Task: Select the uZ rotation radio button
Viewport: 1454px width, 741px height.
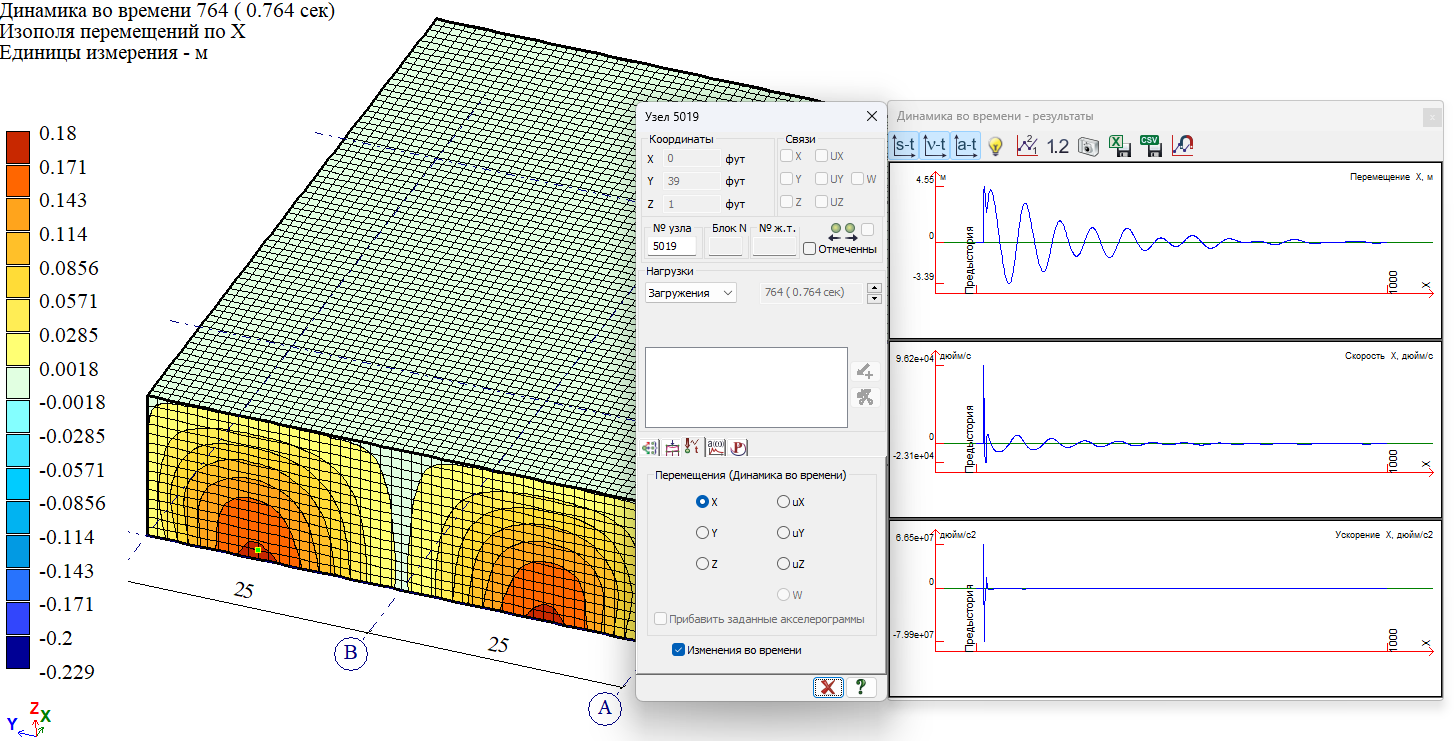Action: pyautogui.click(x=783, y=564)
